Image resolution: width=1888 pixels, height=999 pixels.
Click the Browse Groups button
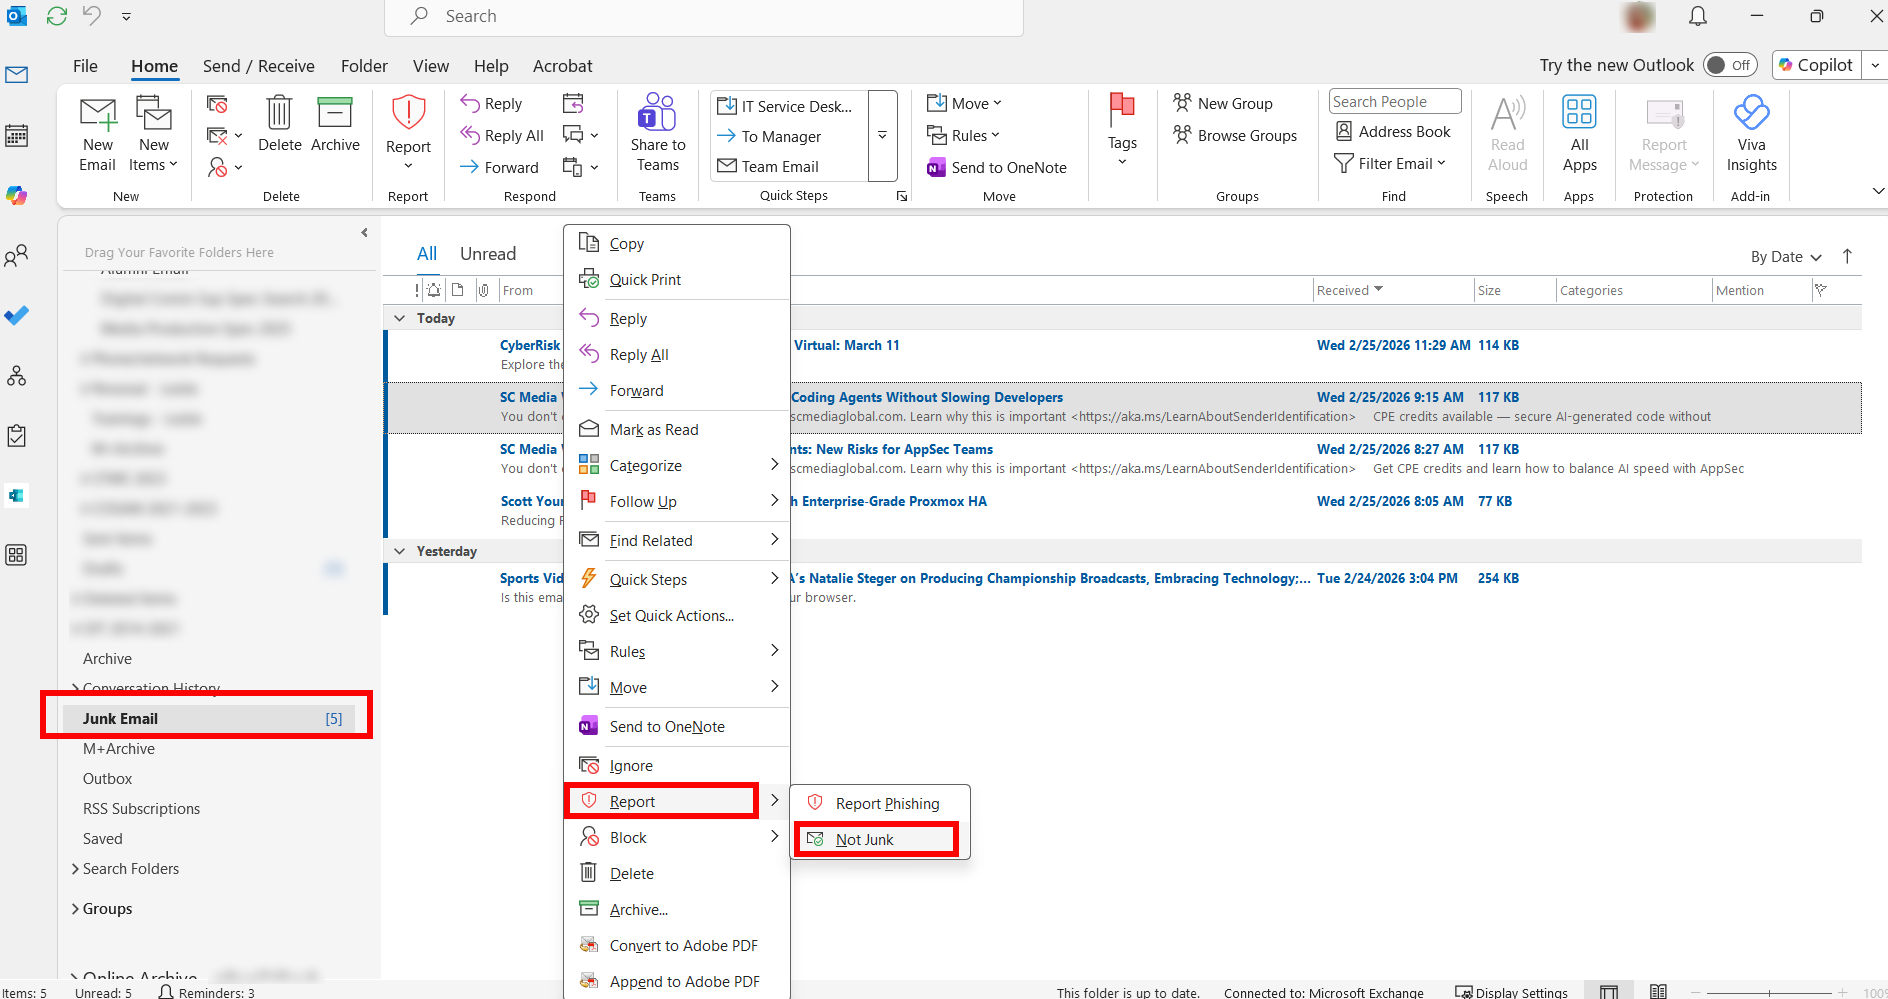click(1236, 135)
